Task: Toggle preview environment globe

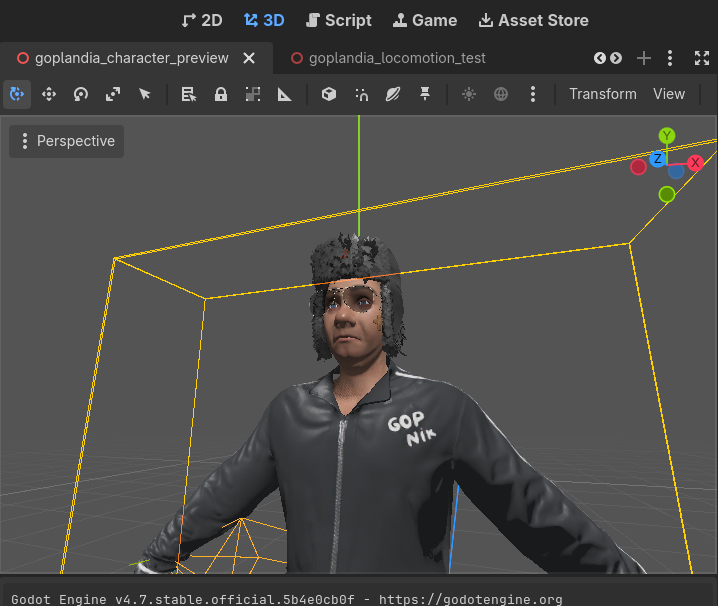Action: pos(501,94)
